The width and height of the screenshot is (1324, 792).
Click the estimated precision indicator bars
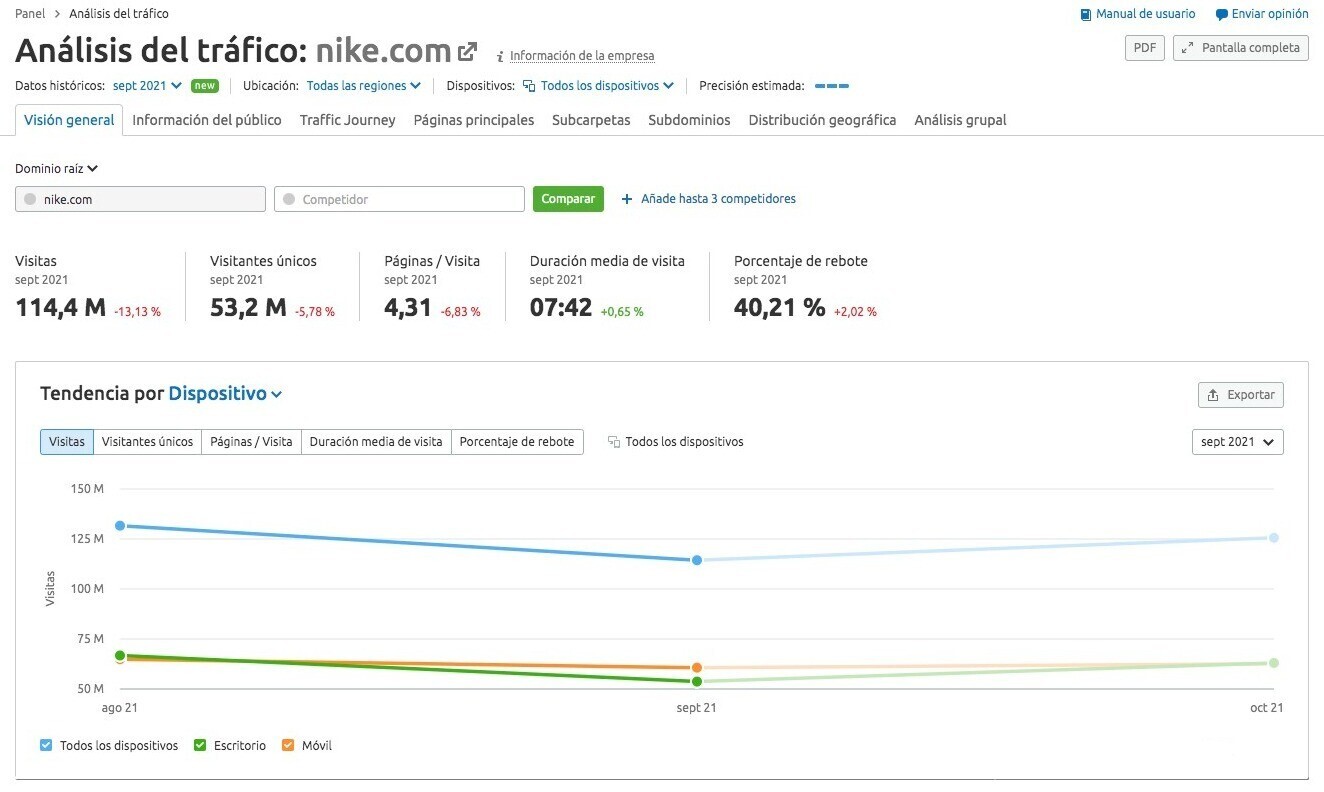[831, 86]
